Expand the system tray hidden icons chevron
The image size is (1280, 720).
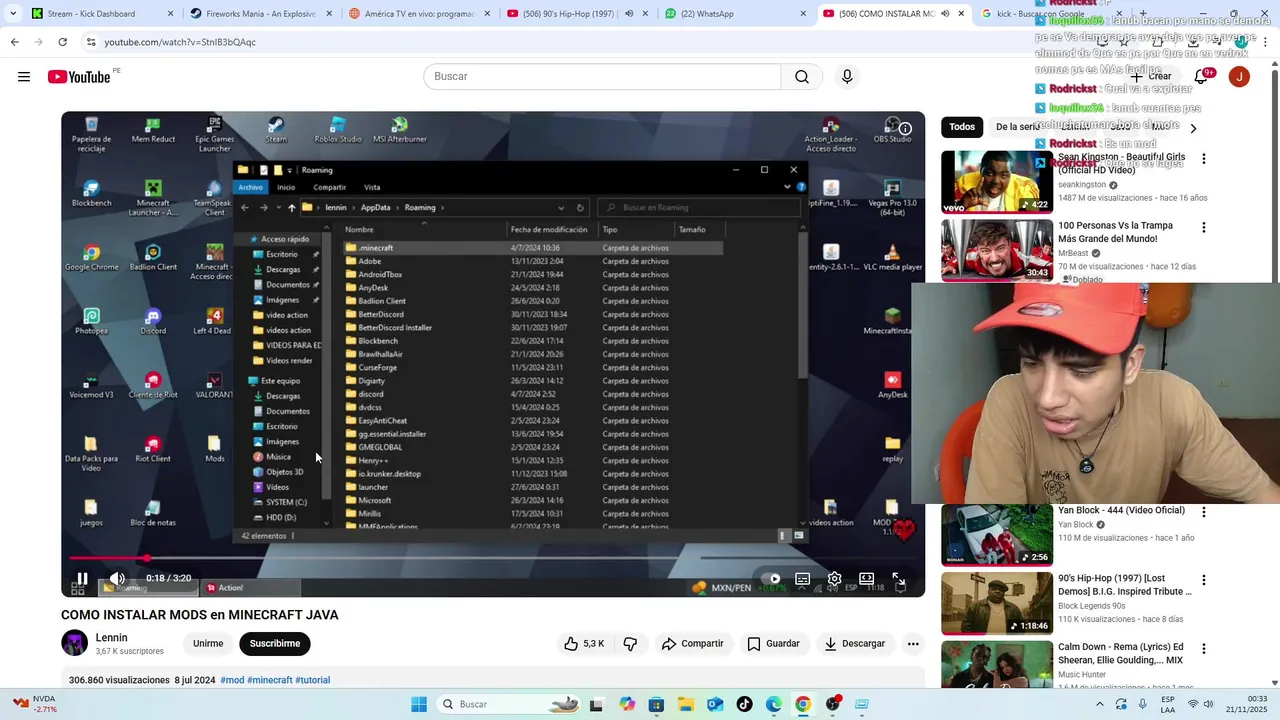coord(1099,704)
